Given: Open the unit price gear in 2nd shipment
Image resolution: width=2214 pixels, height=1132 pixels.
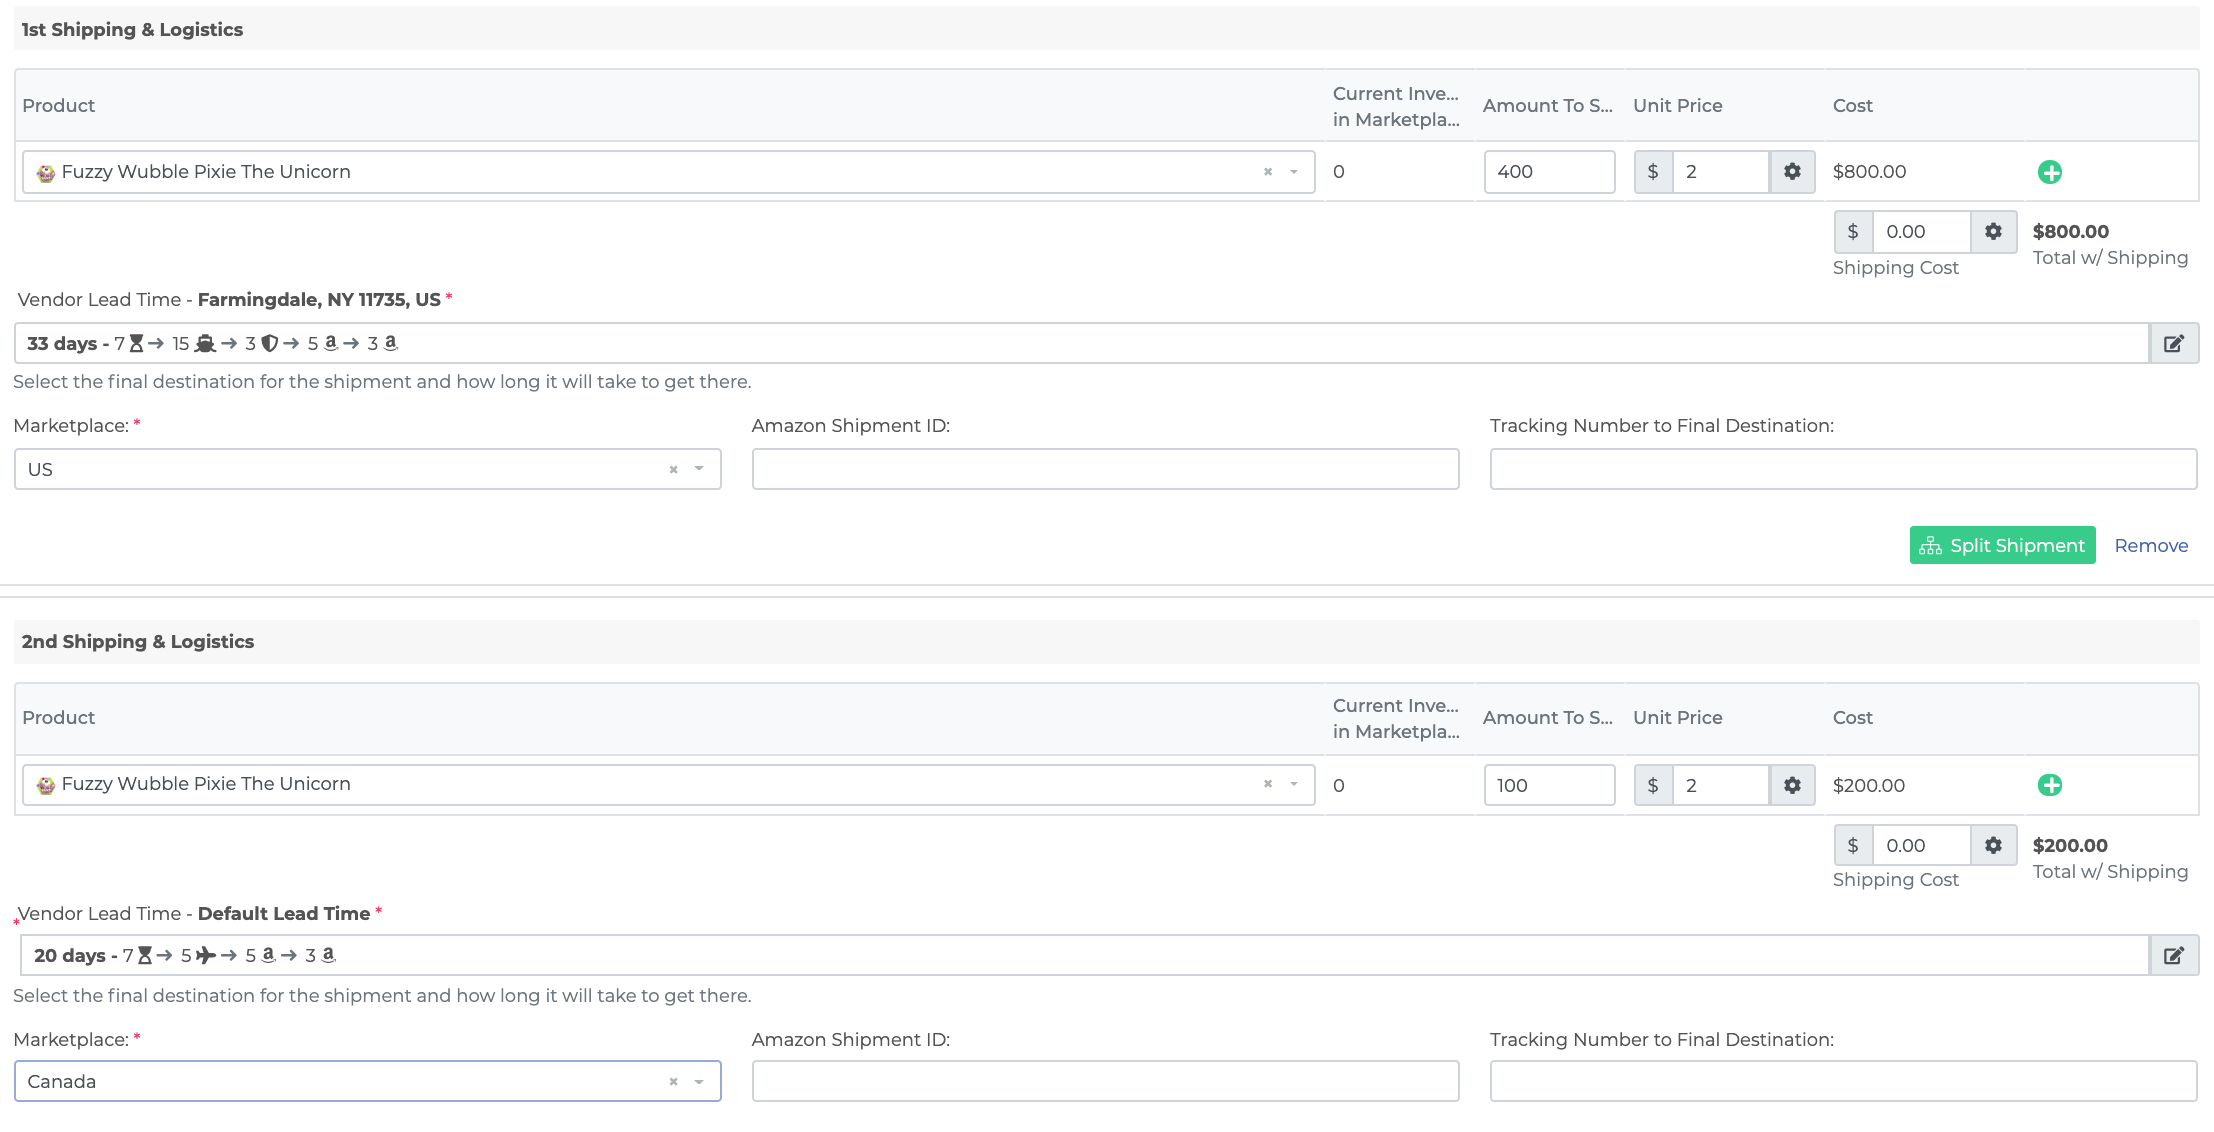Looking at the screenshot, I should (x=1792, y=785).
